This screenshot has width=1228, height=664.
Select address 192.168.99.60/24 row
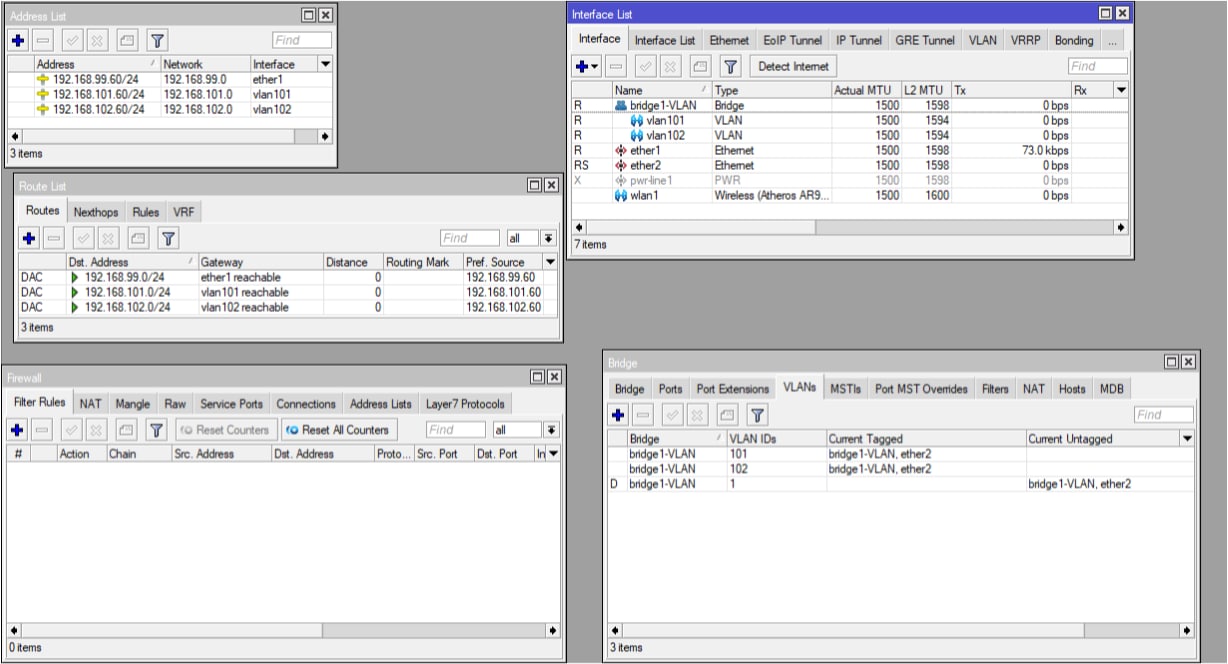pyautogui.click(x=171, y=79)
